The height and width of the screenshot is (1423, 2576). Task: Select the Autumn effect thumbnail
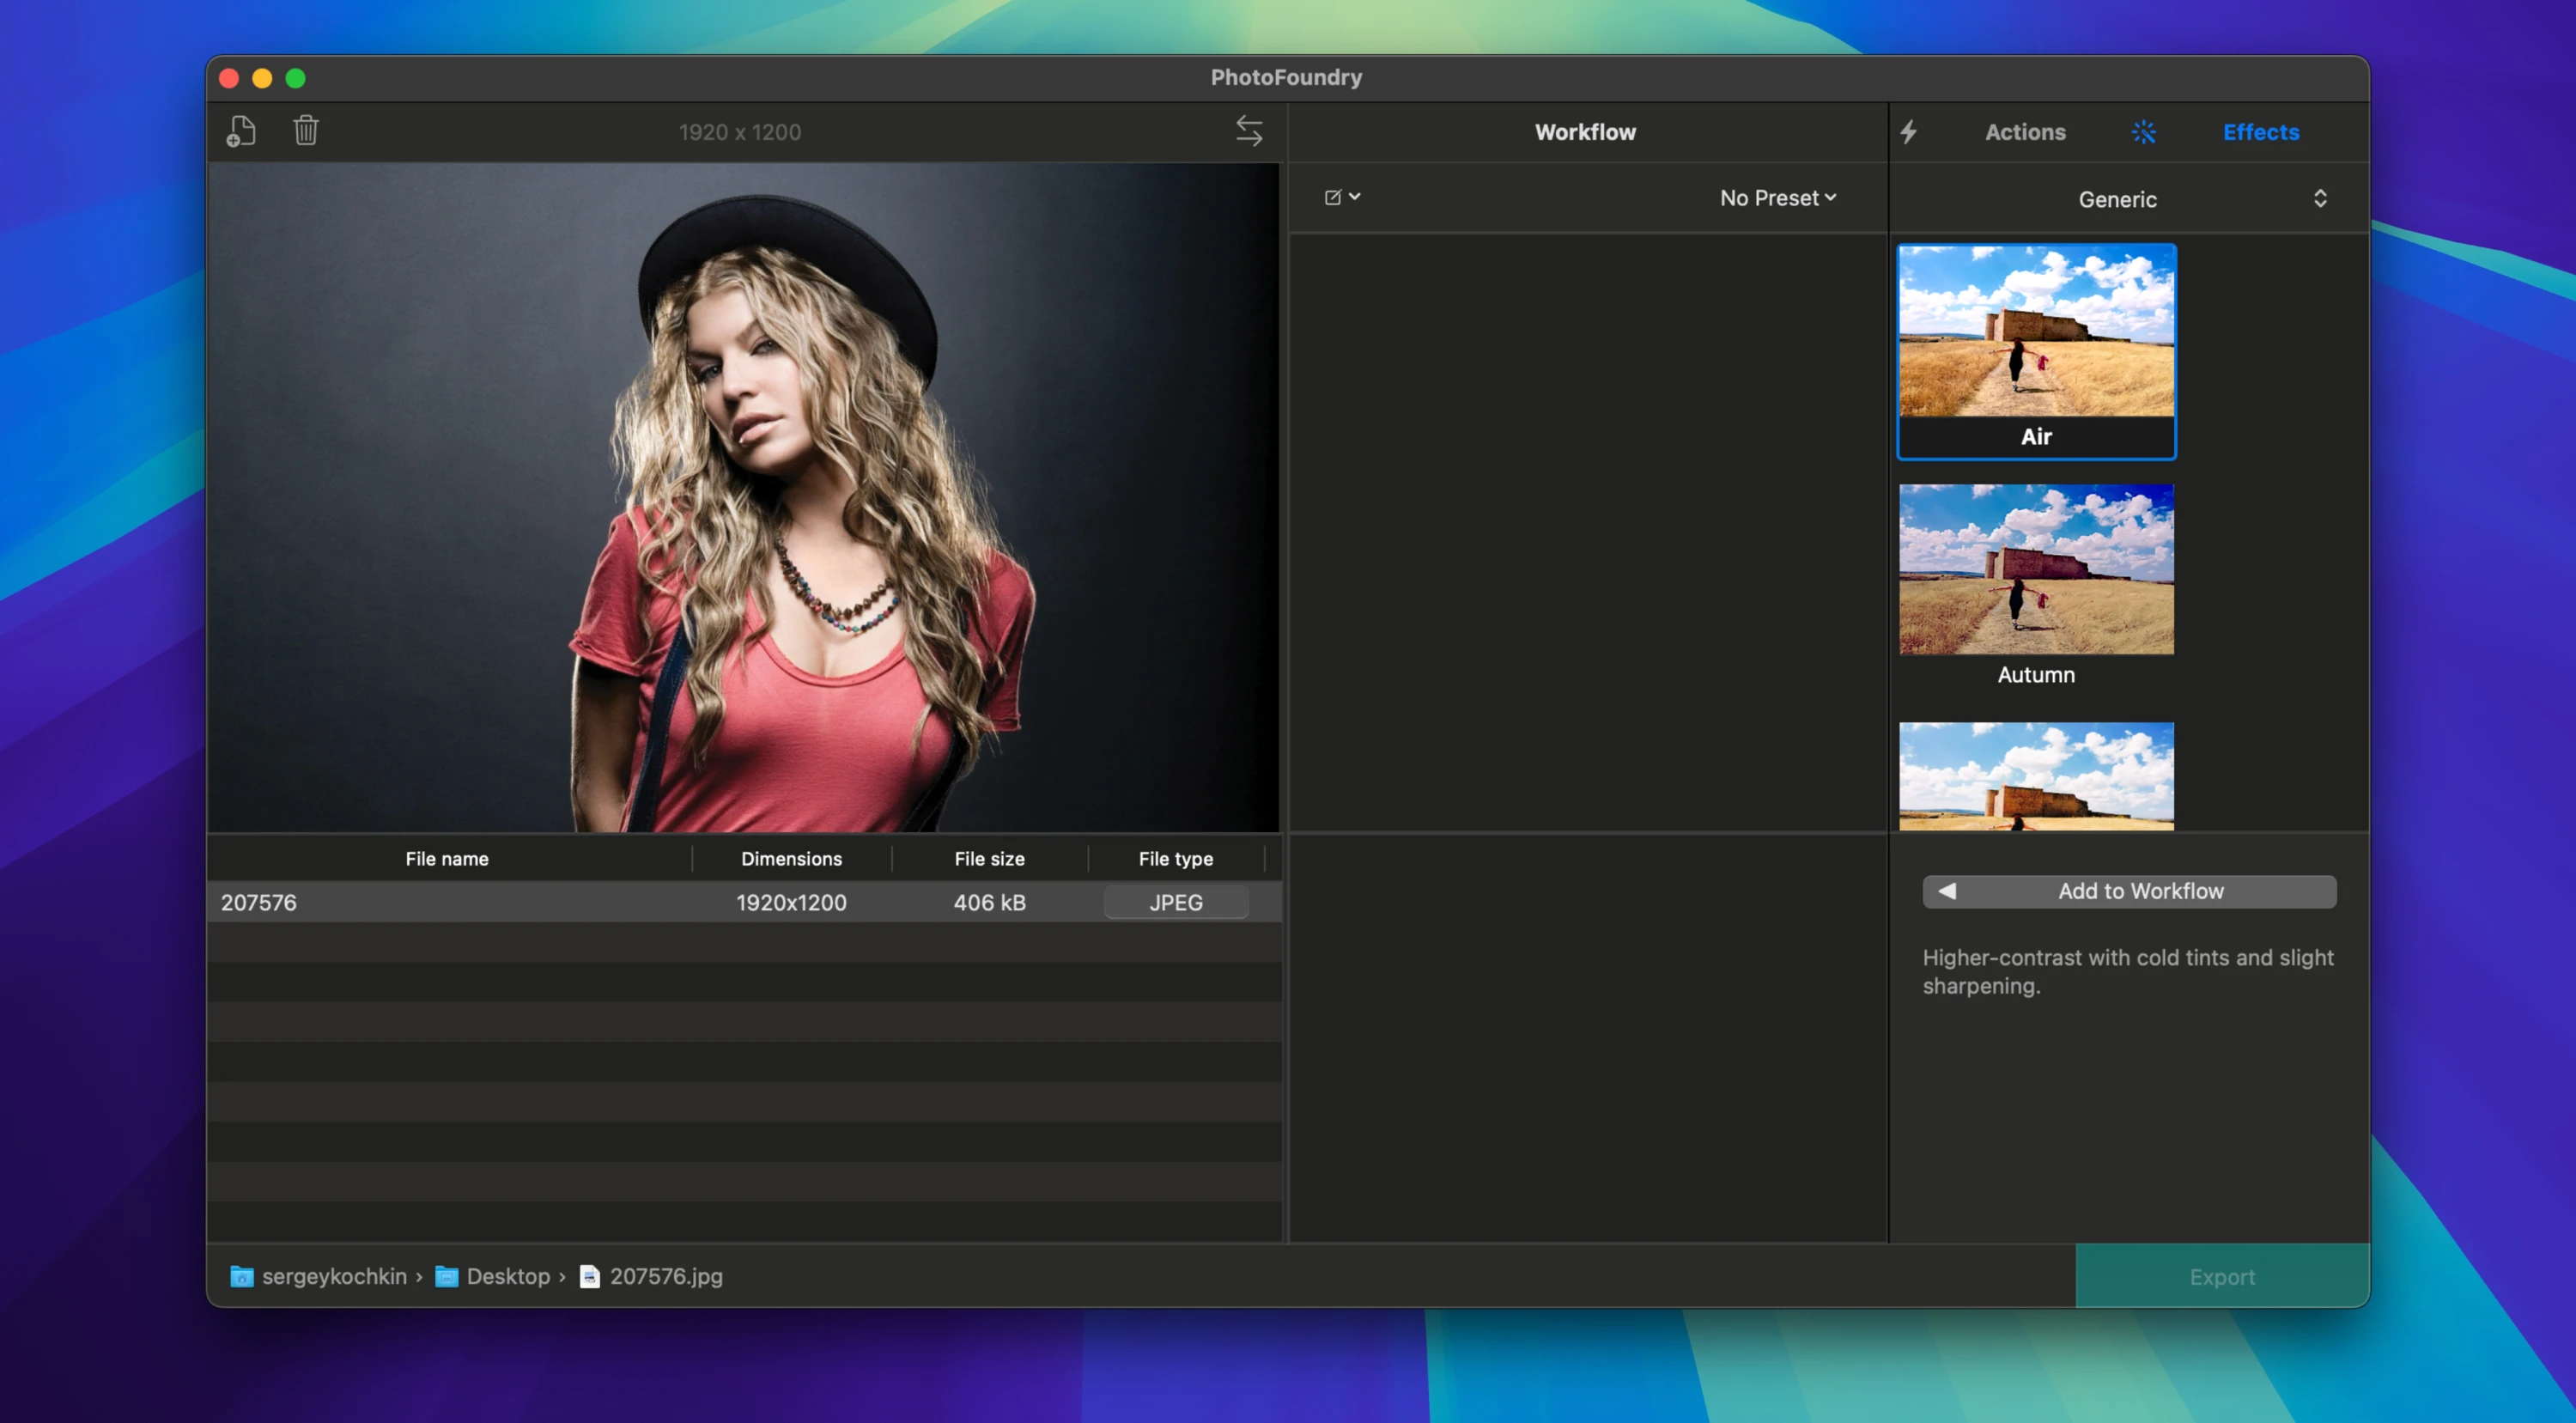coord(2036,585)
